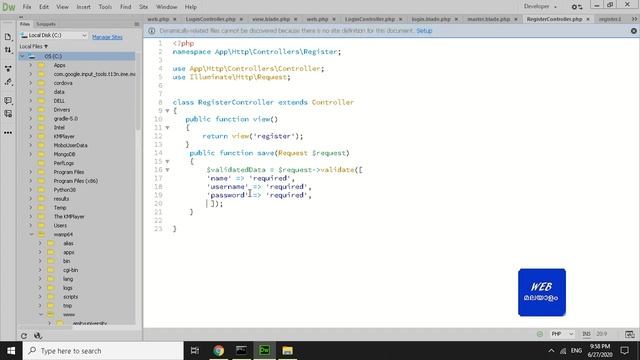
Task: Click the ENG language indicator
Action: 576,351
